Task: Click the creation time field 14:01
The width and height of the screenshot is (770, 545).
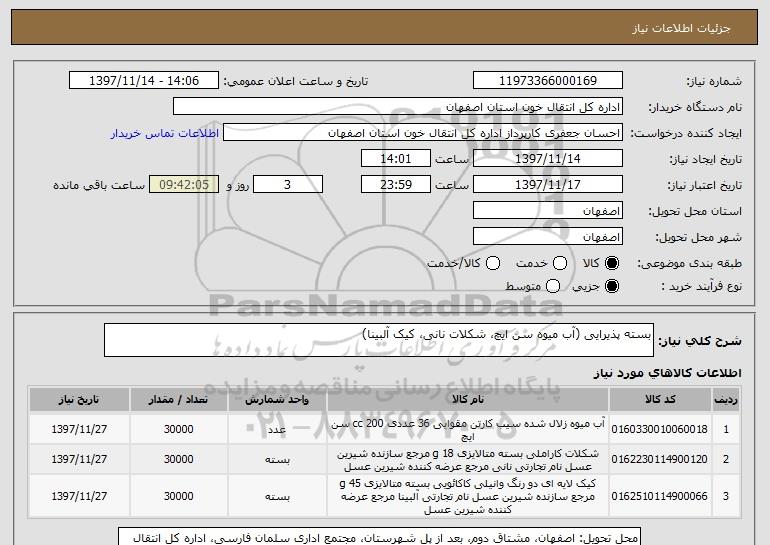Action: [396, 159]
